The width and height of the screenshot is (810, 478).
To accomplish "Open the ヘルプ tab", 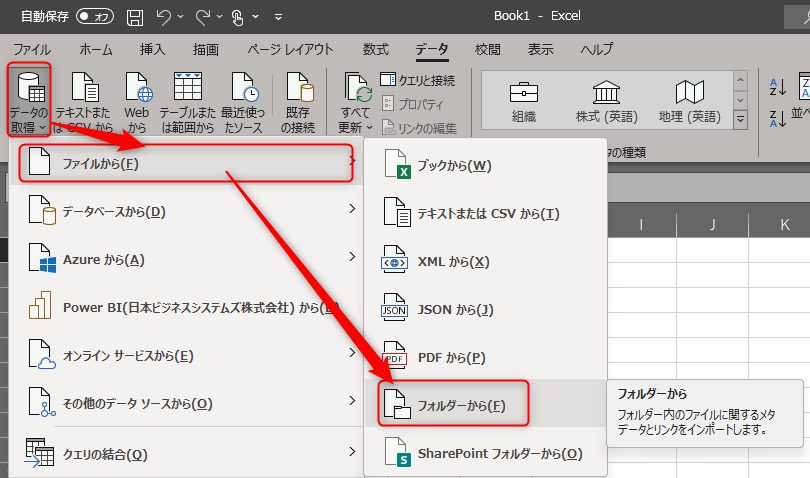I will [x=597, y=50].
